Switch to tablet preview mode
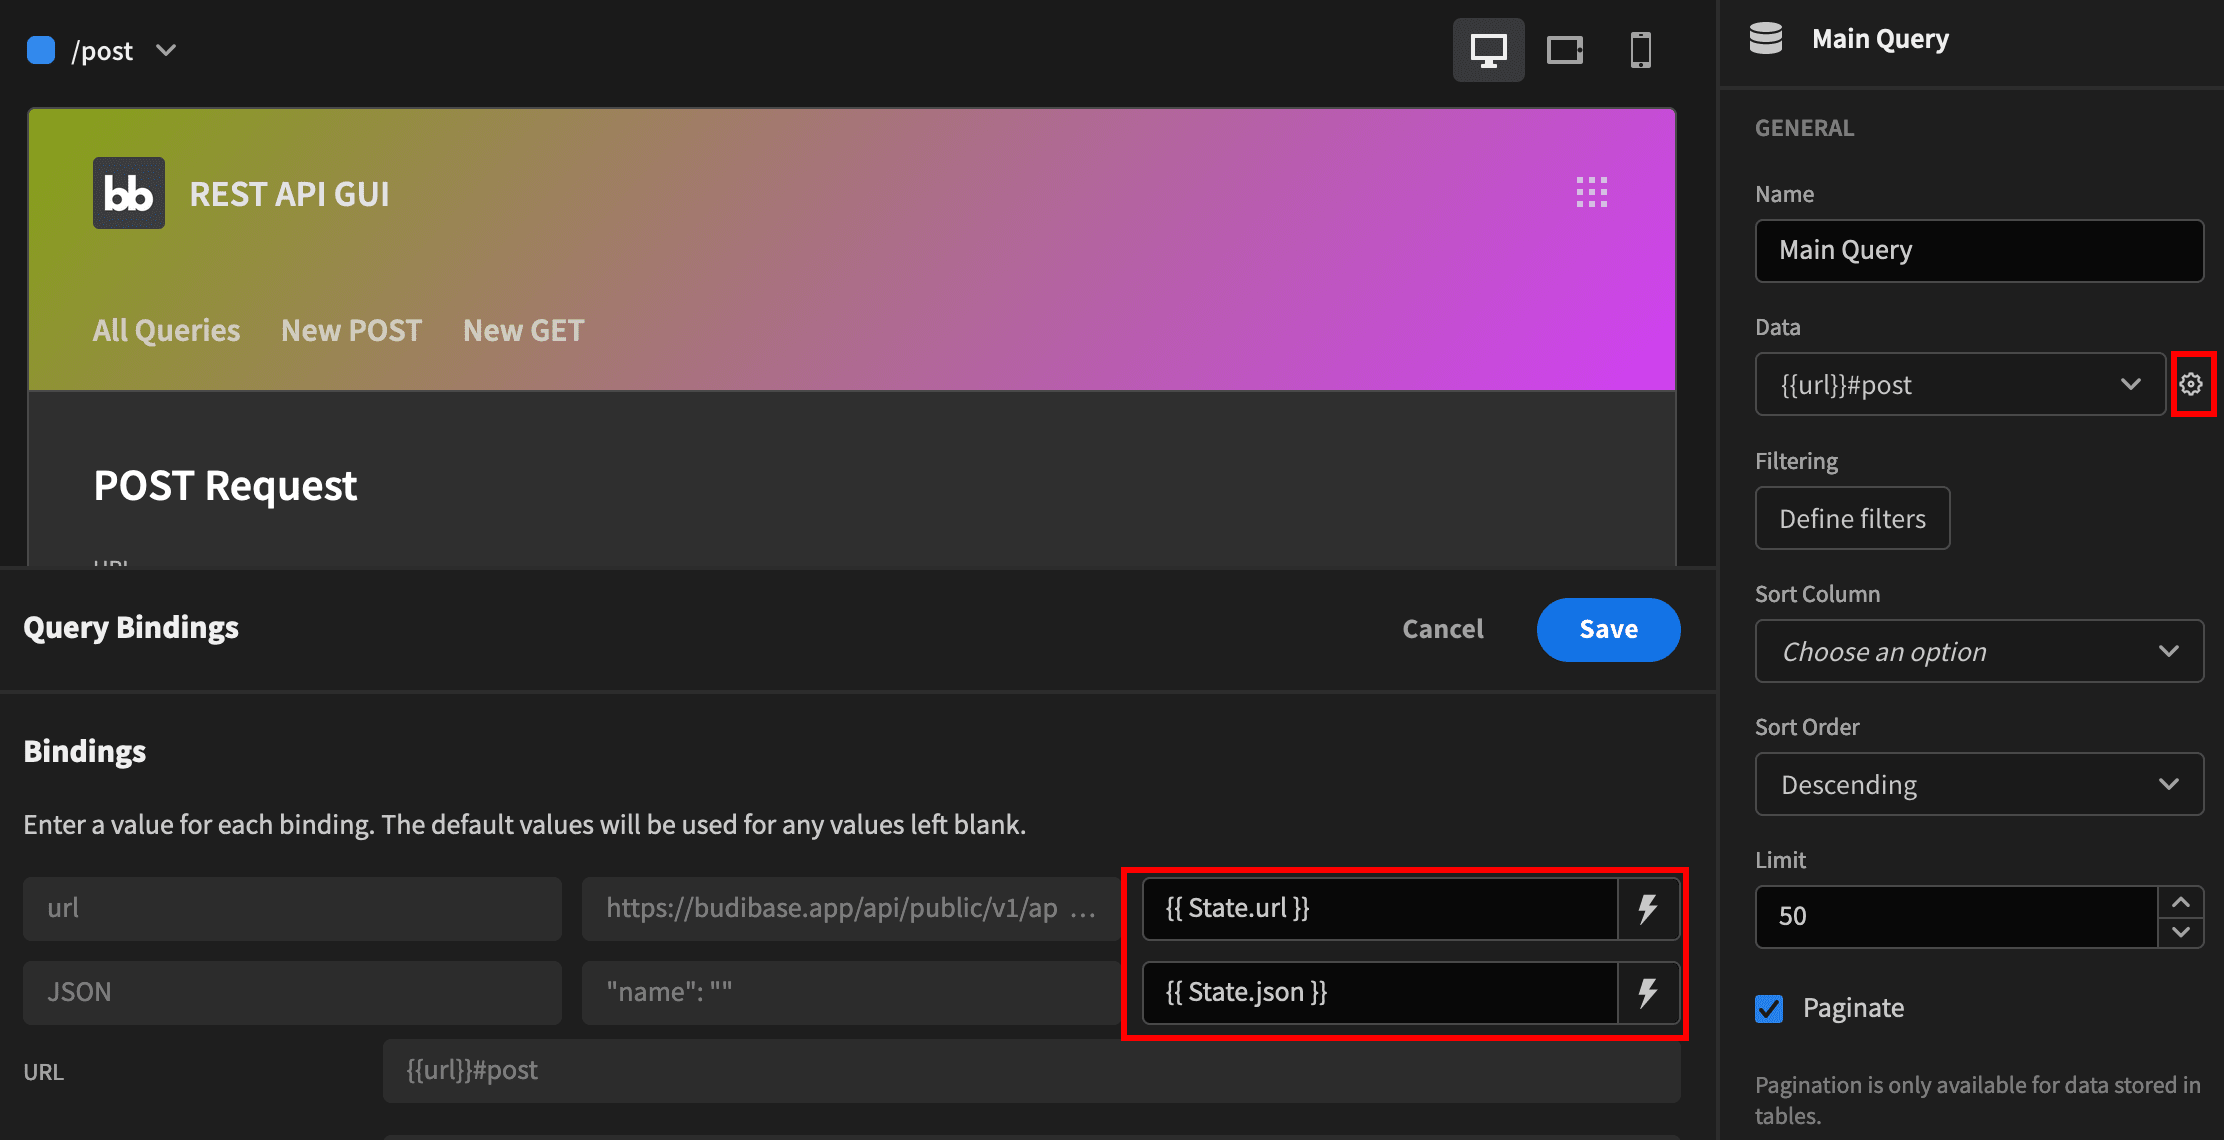 click(x=1565, y=50)
